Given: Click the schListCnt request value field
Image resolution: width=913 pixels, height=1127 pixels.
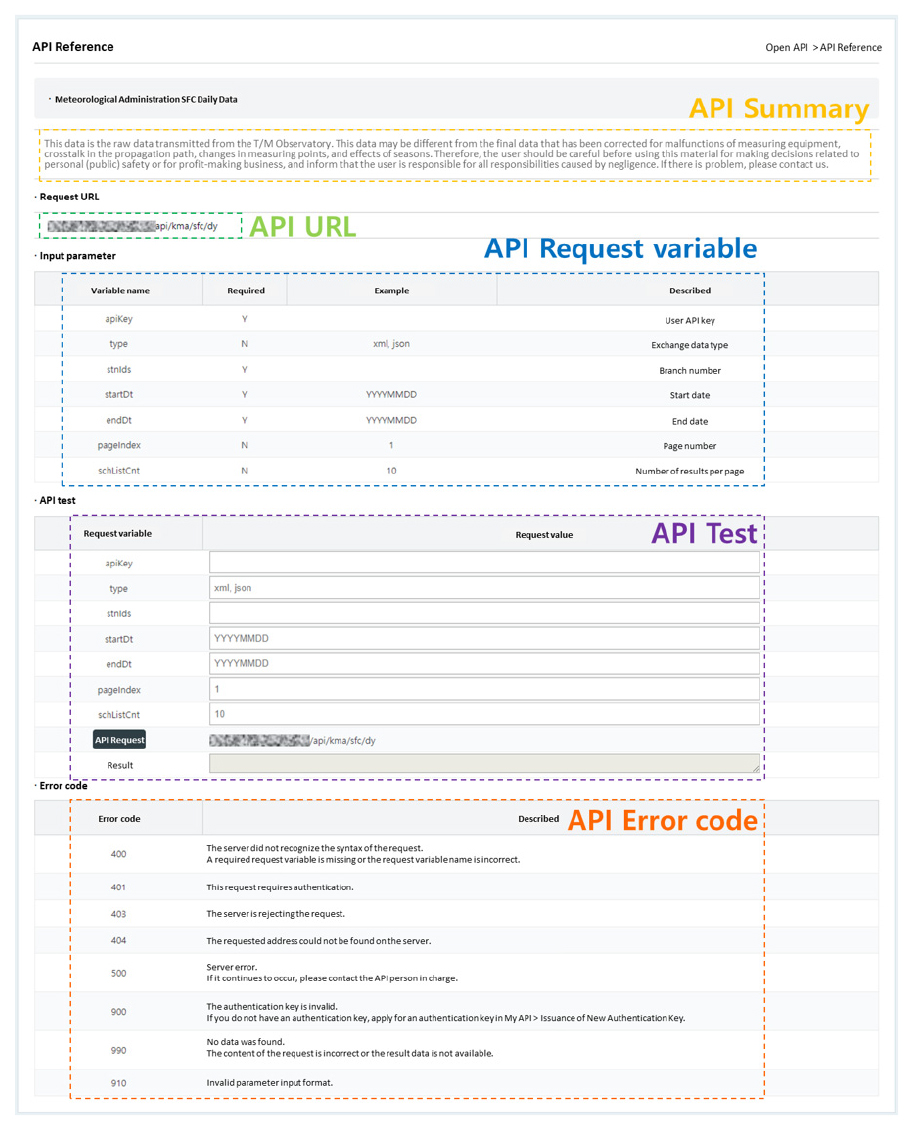Looking at the screenshot, I should 484,714.
